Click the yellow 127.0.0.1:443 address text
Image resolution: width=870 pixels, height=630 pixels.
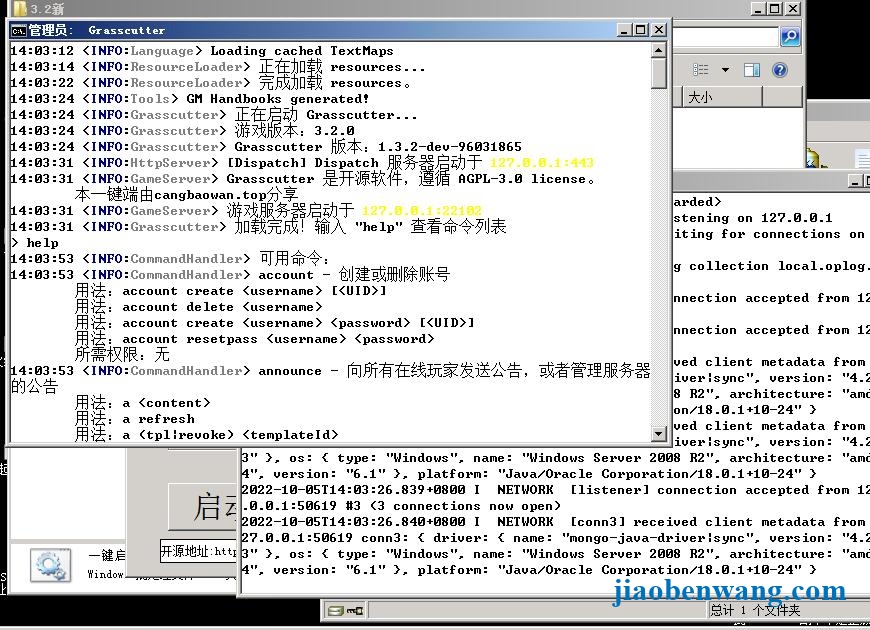pos(542,163)
